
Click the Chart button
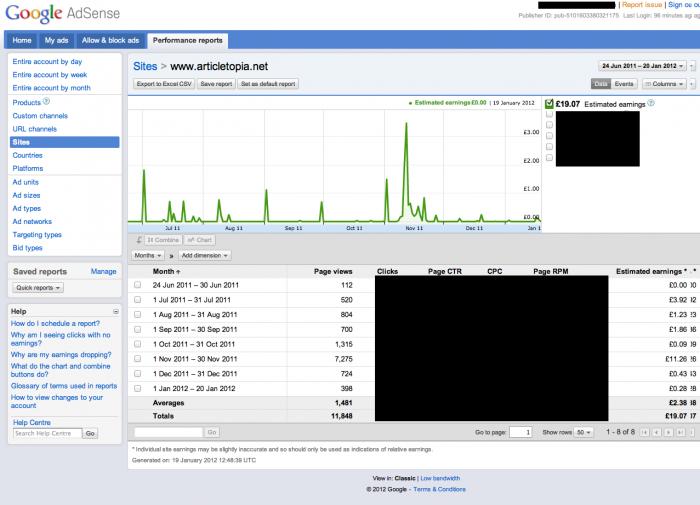pos(200,240)
